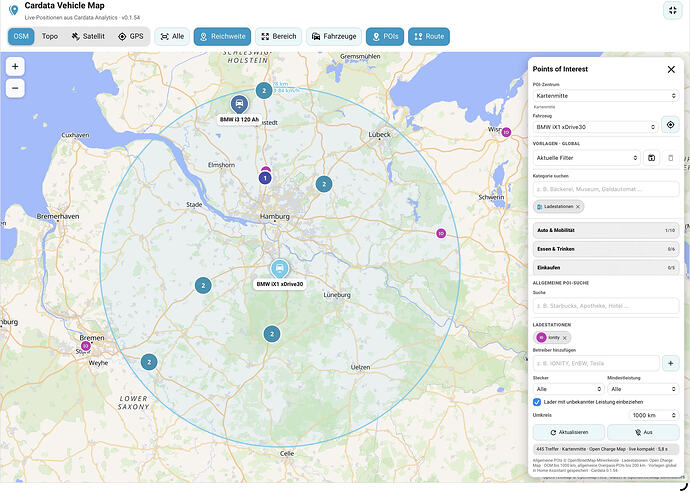The image size is (690, 493).
Task: Switch the base map to Satellit
Action: pyautogui.click(x=88, y=37)
